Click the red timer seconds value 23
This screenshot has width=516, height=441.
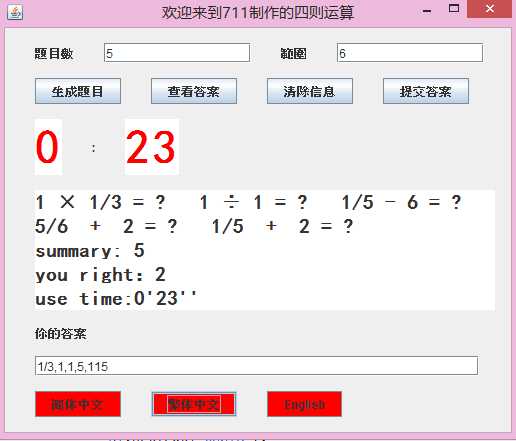pyautogui.click(x=151, y=147)
